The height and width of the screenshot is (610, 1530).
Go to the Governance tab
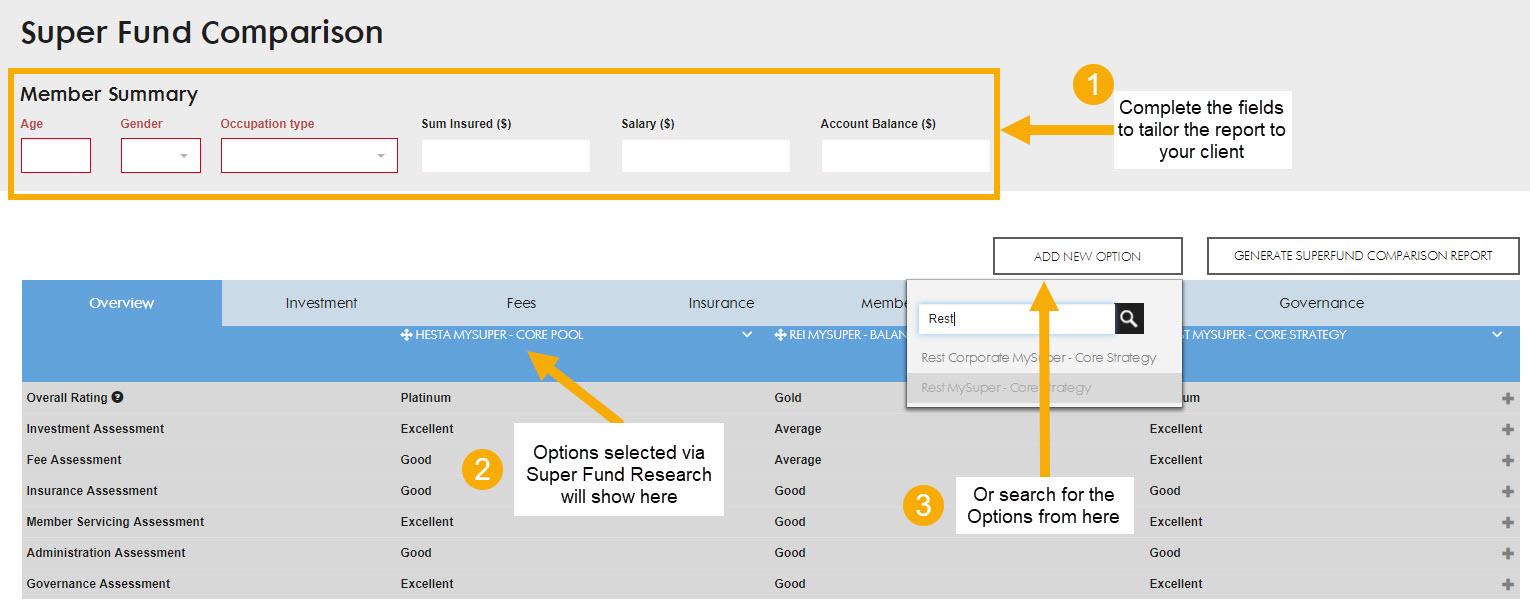coord(1321,303)
